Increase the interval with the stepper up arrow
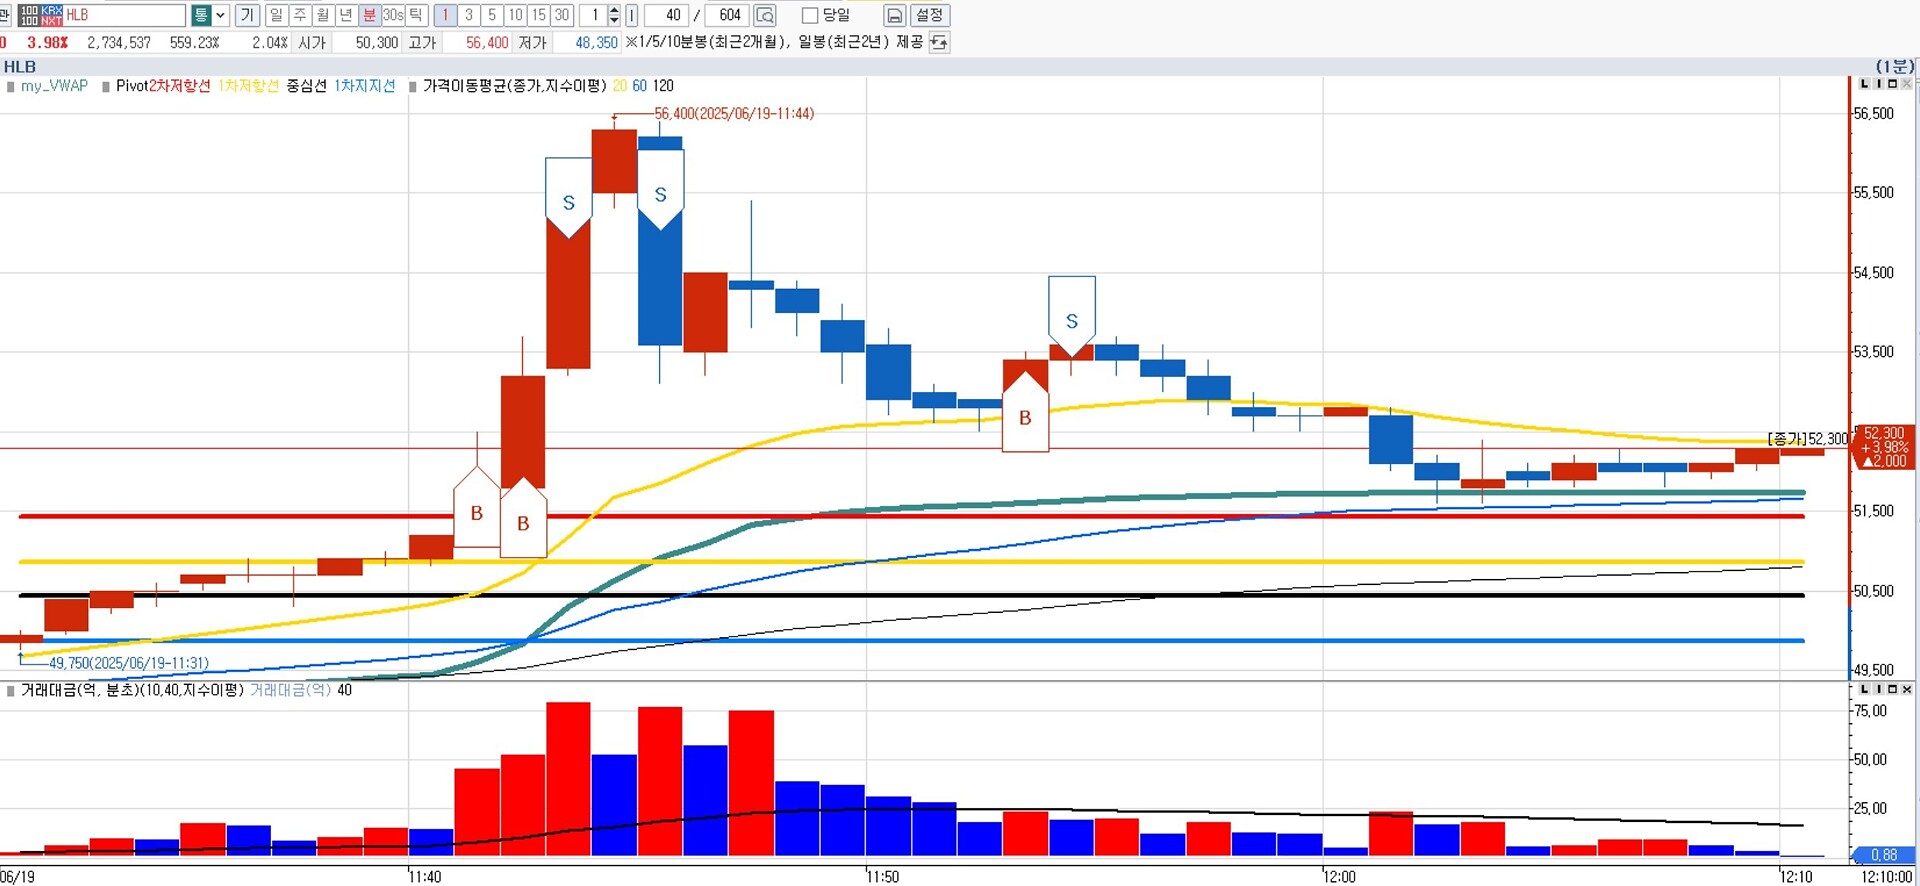1920x886 pixels. pyautogui.click(x=614, y=10)
